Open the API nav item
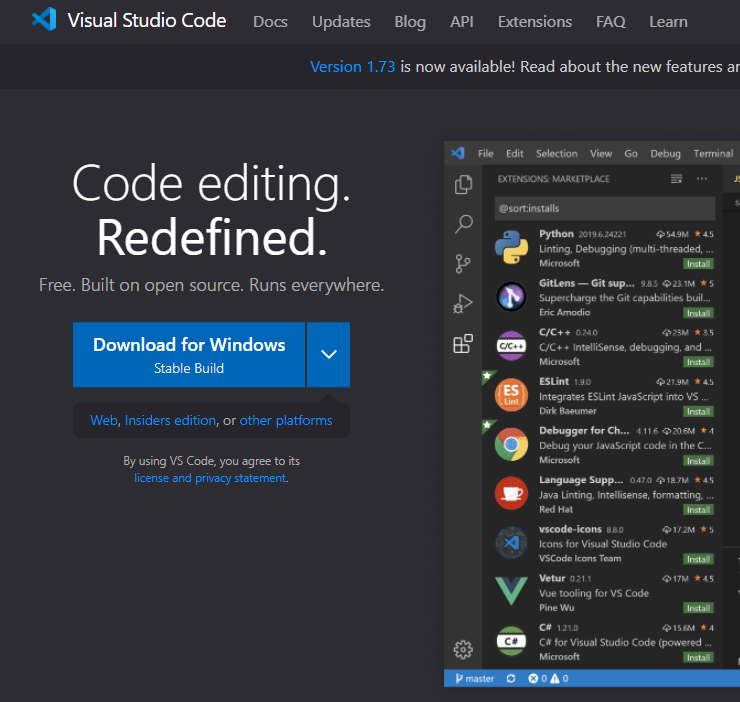This screenshot has width=740, height=702. (462, 22)
